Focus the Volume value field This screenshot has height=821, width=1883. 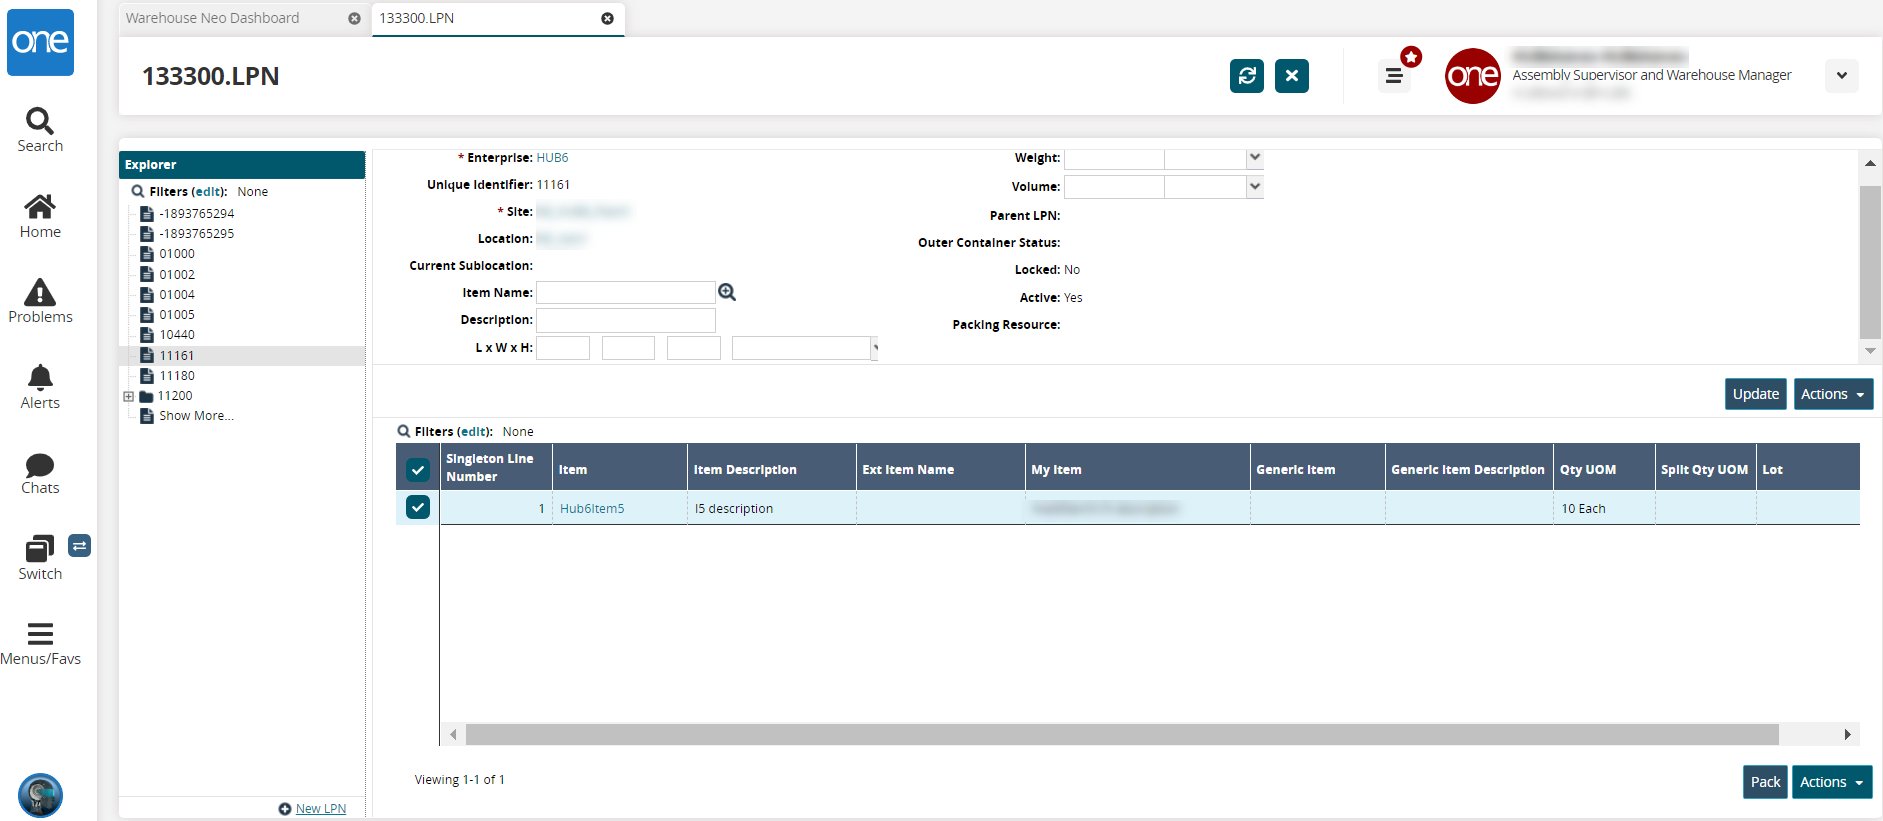pyautogui.click(x=1114, y=186)
